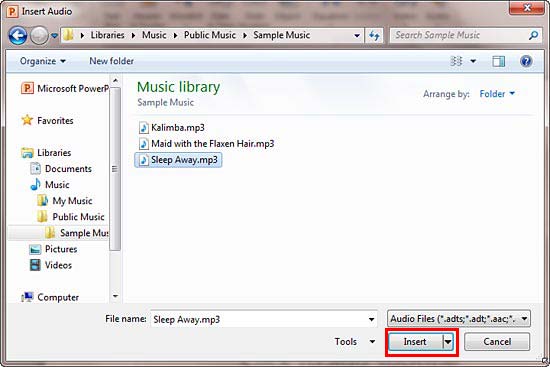550x367 pixels.
Task: Open the Arrange by Folder dropdown
Action: click(x=497, y=94)
